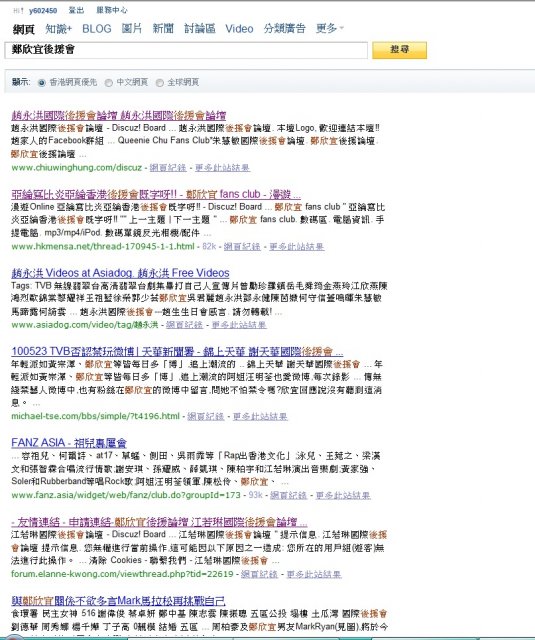The height and width of the screenshot is (640, 535).
Task: Focus the search box containing 鄭欣宜後援會
Action: (x=186, y=50)
